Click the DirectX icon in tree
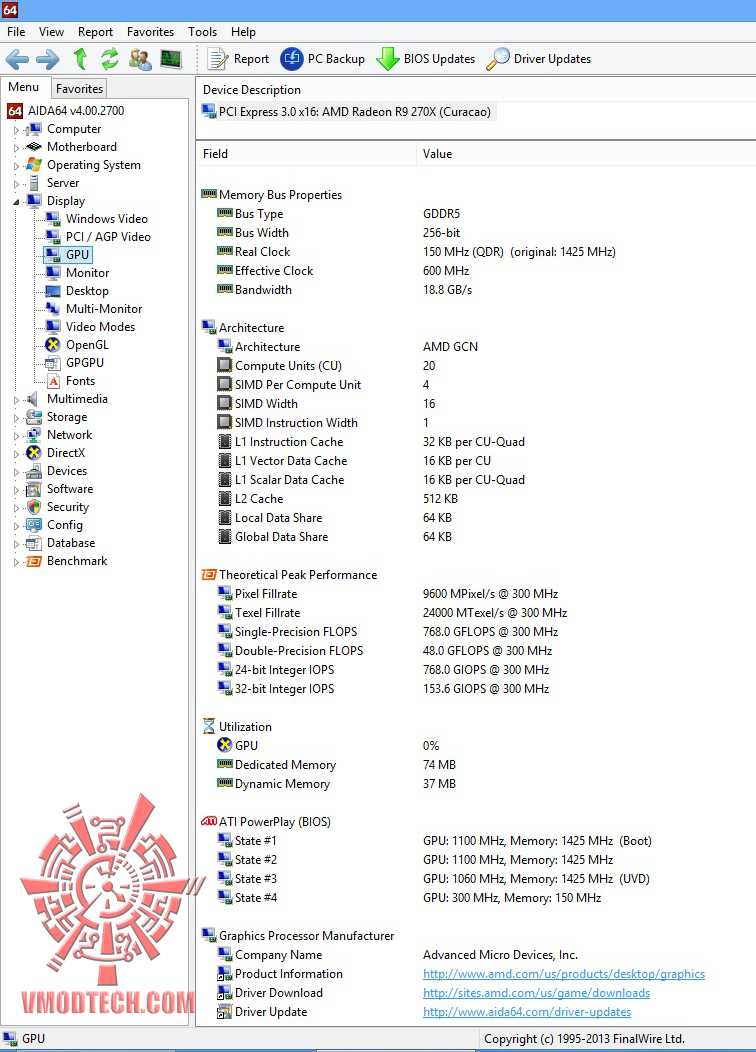The height and width of the screenshot is (1052, 756). click(34, 453)
